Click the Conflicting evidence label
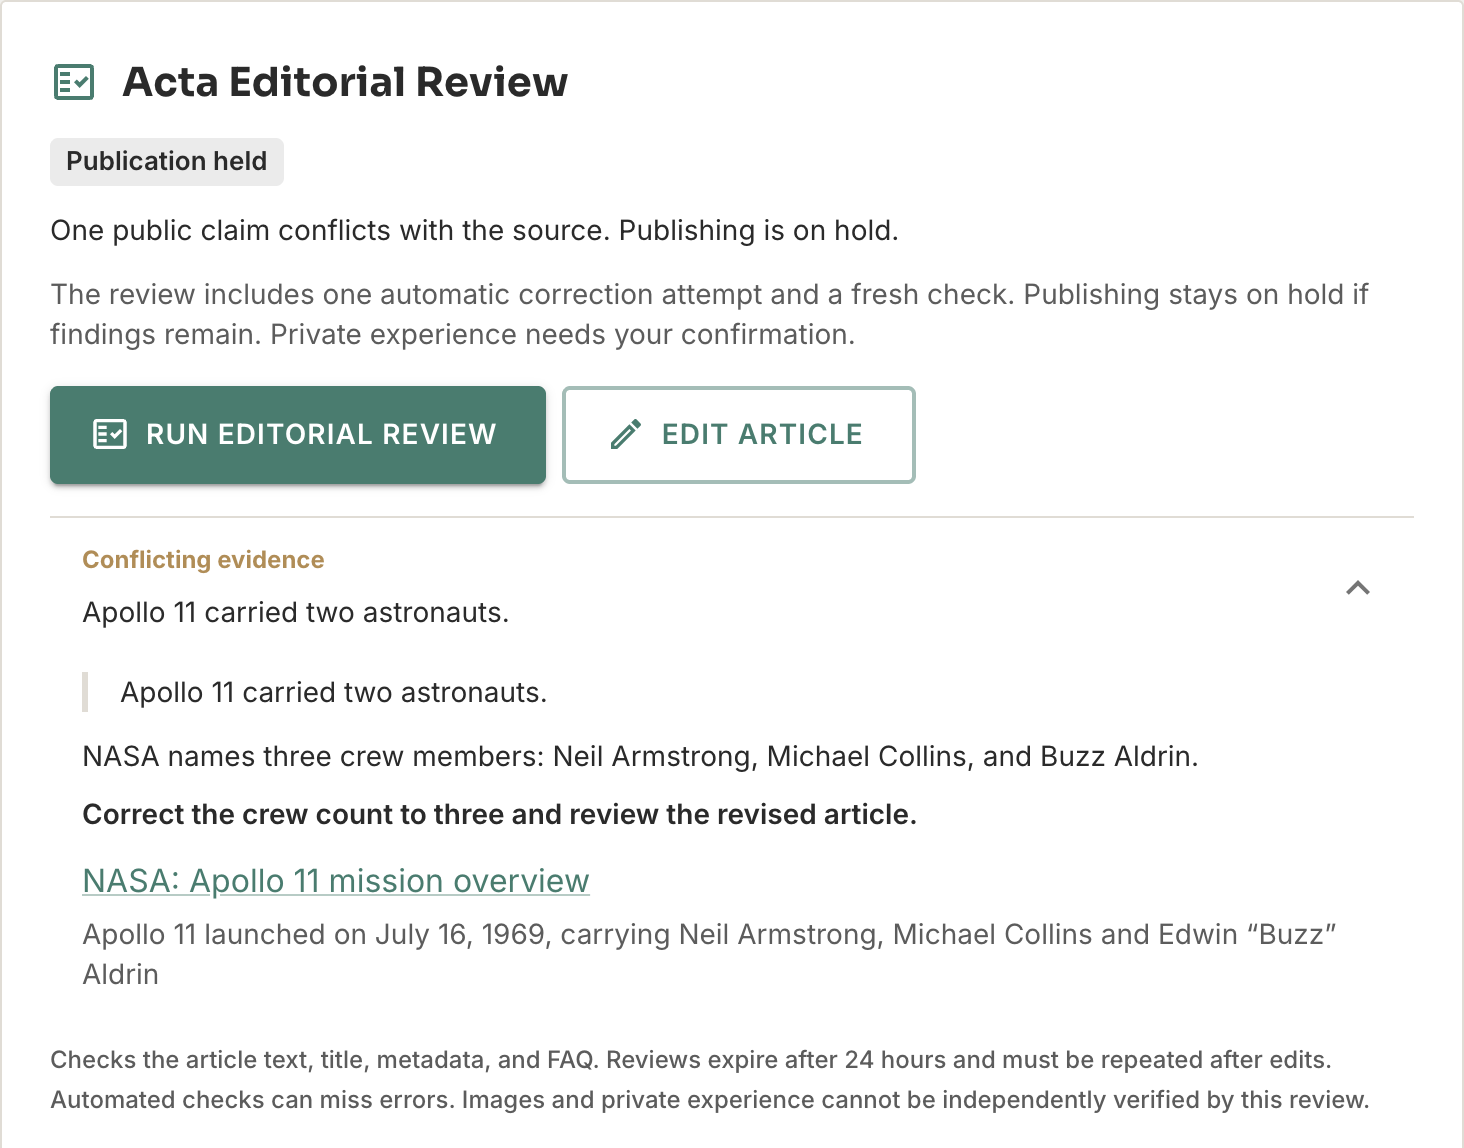Image resolution: width=1464 pixels, height=1148 pixels. click(203, 560)
